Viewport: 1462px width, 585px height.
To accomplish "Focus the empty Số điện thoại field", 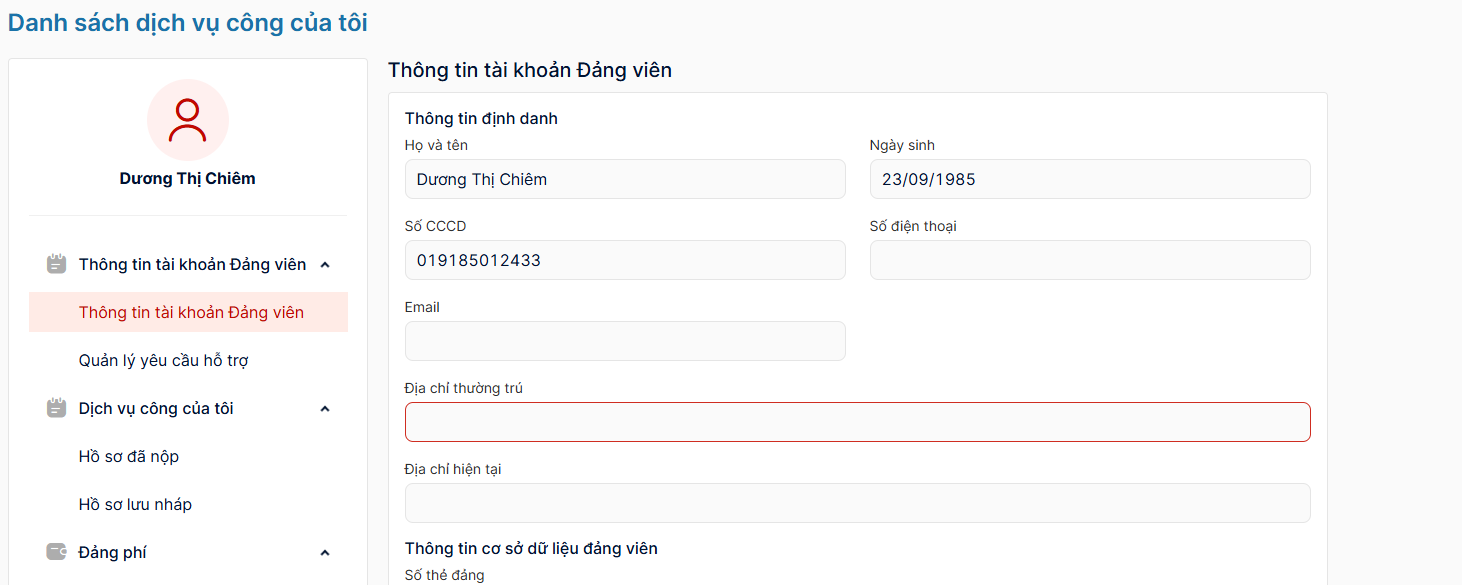I will tap(1090, 260).
